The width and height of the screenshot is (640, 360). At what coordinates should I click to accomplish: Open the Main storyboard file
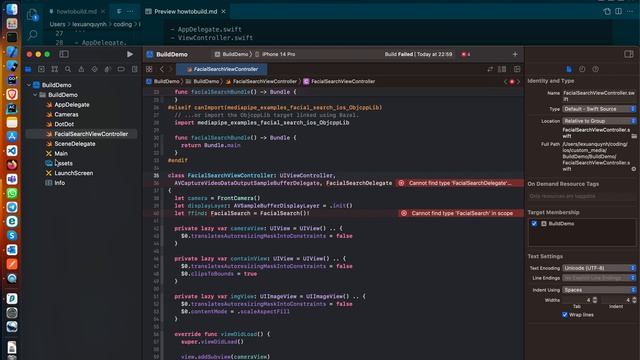(x=61, y=153)
